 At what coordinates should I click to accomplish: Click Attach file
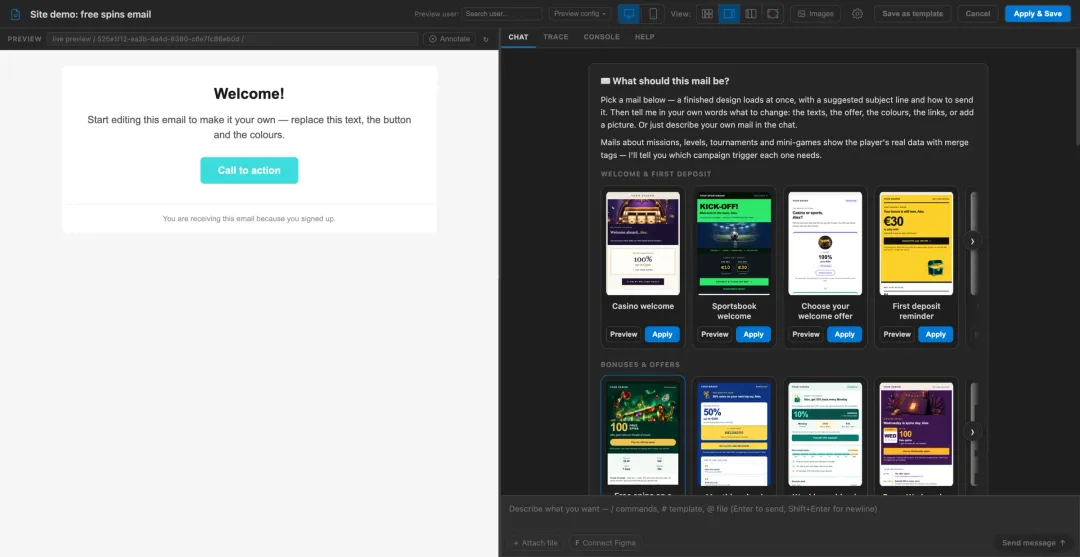coord(536,543)
